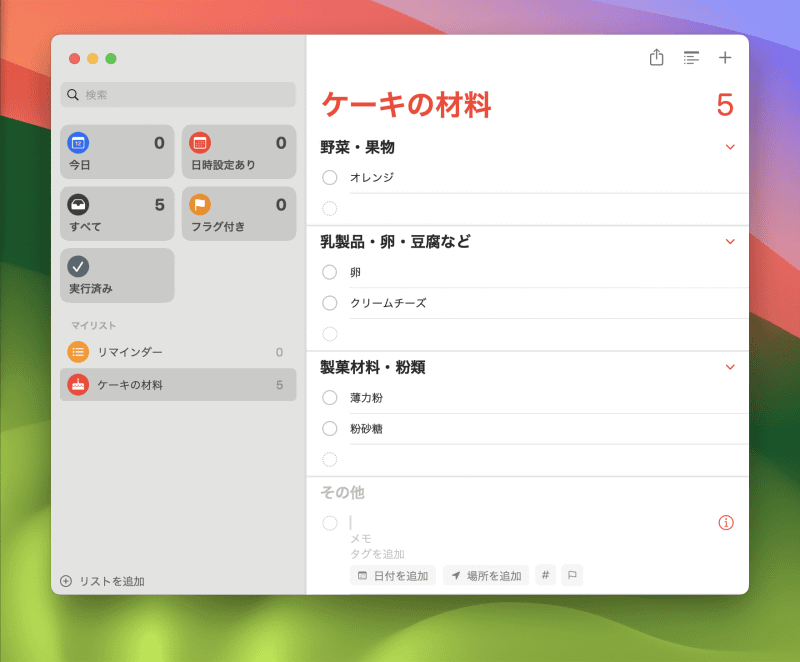Image resolution: width=800 pixels, height=662 pixels.
Task: Click 場所を追加 to add a location
Action: pyautogui.click(x=485, y=575)
